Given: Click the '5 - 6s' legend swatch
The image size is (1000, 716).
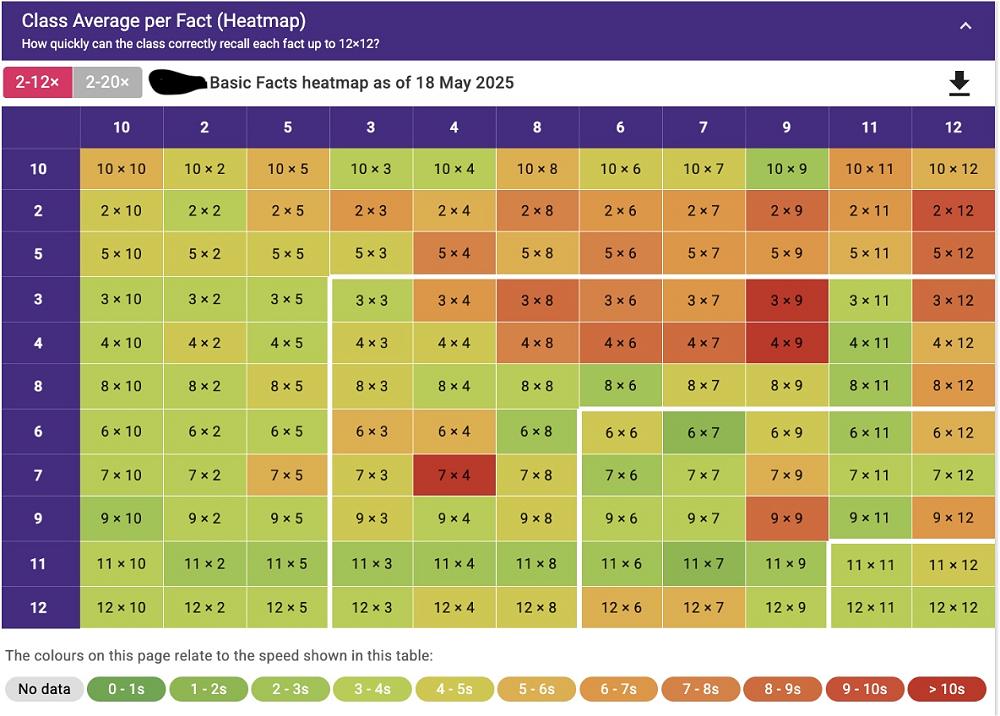Looking at the screenshot, I should tap(536, 689).
